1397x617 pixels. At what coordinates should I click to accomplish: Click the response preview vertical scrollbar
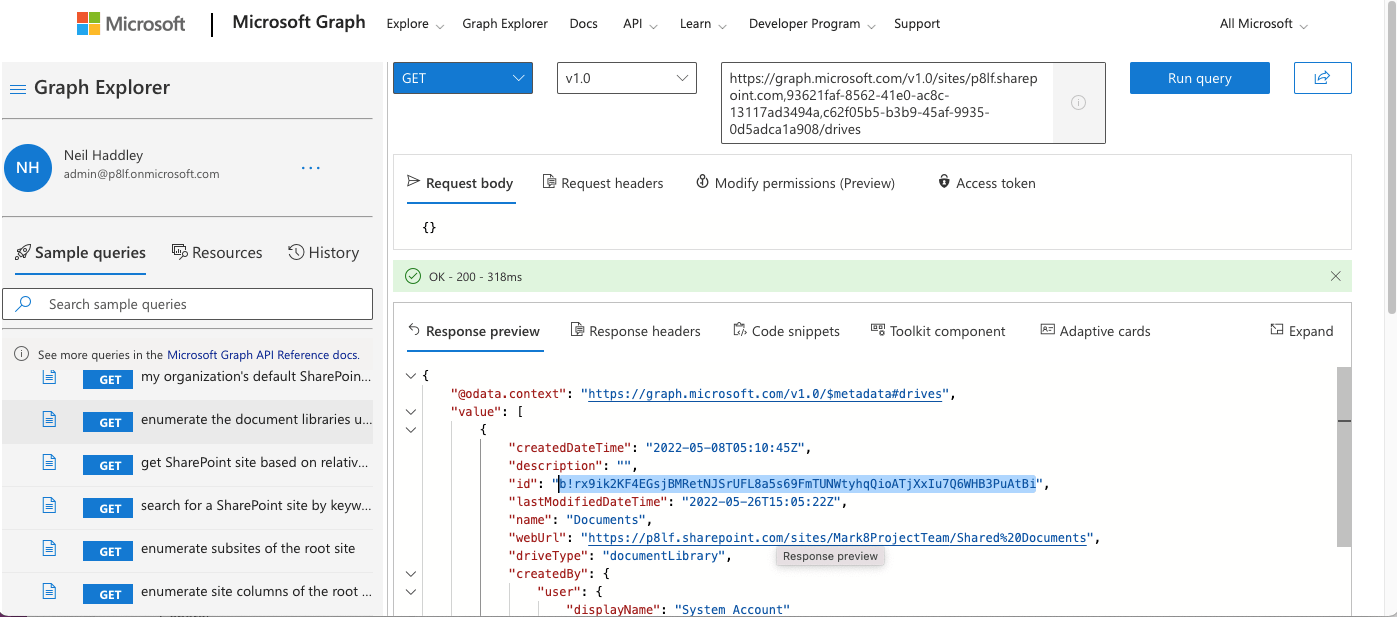[1343, 457]
